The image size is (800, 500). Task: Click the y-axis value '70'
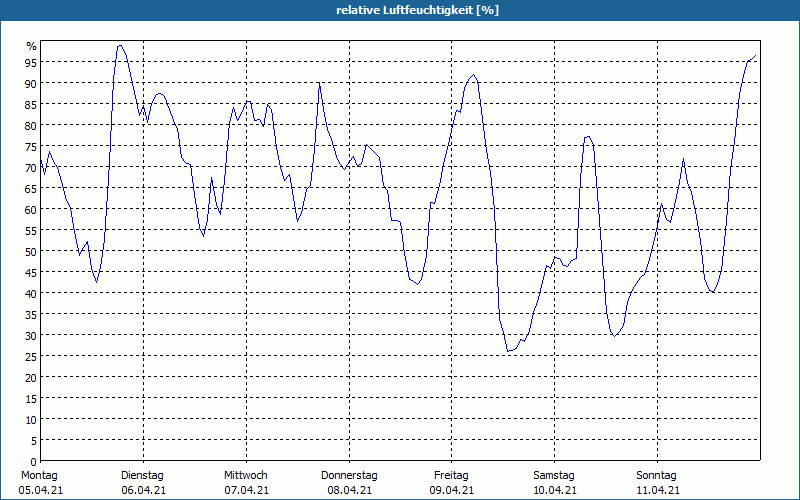[31, 167]
